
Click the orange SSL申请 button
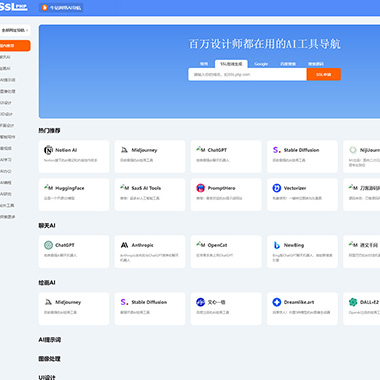coord(323,74)
